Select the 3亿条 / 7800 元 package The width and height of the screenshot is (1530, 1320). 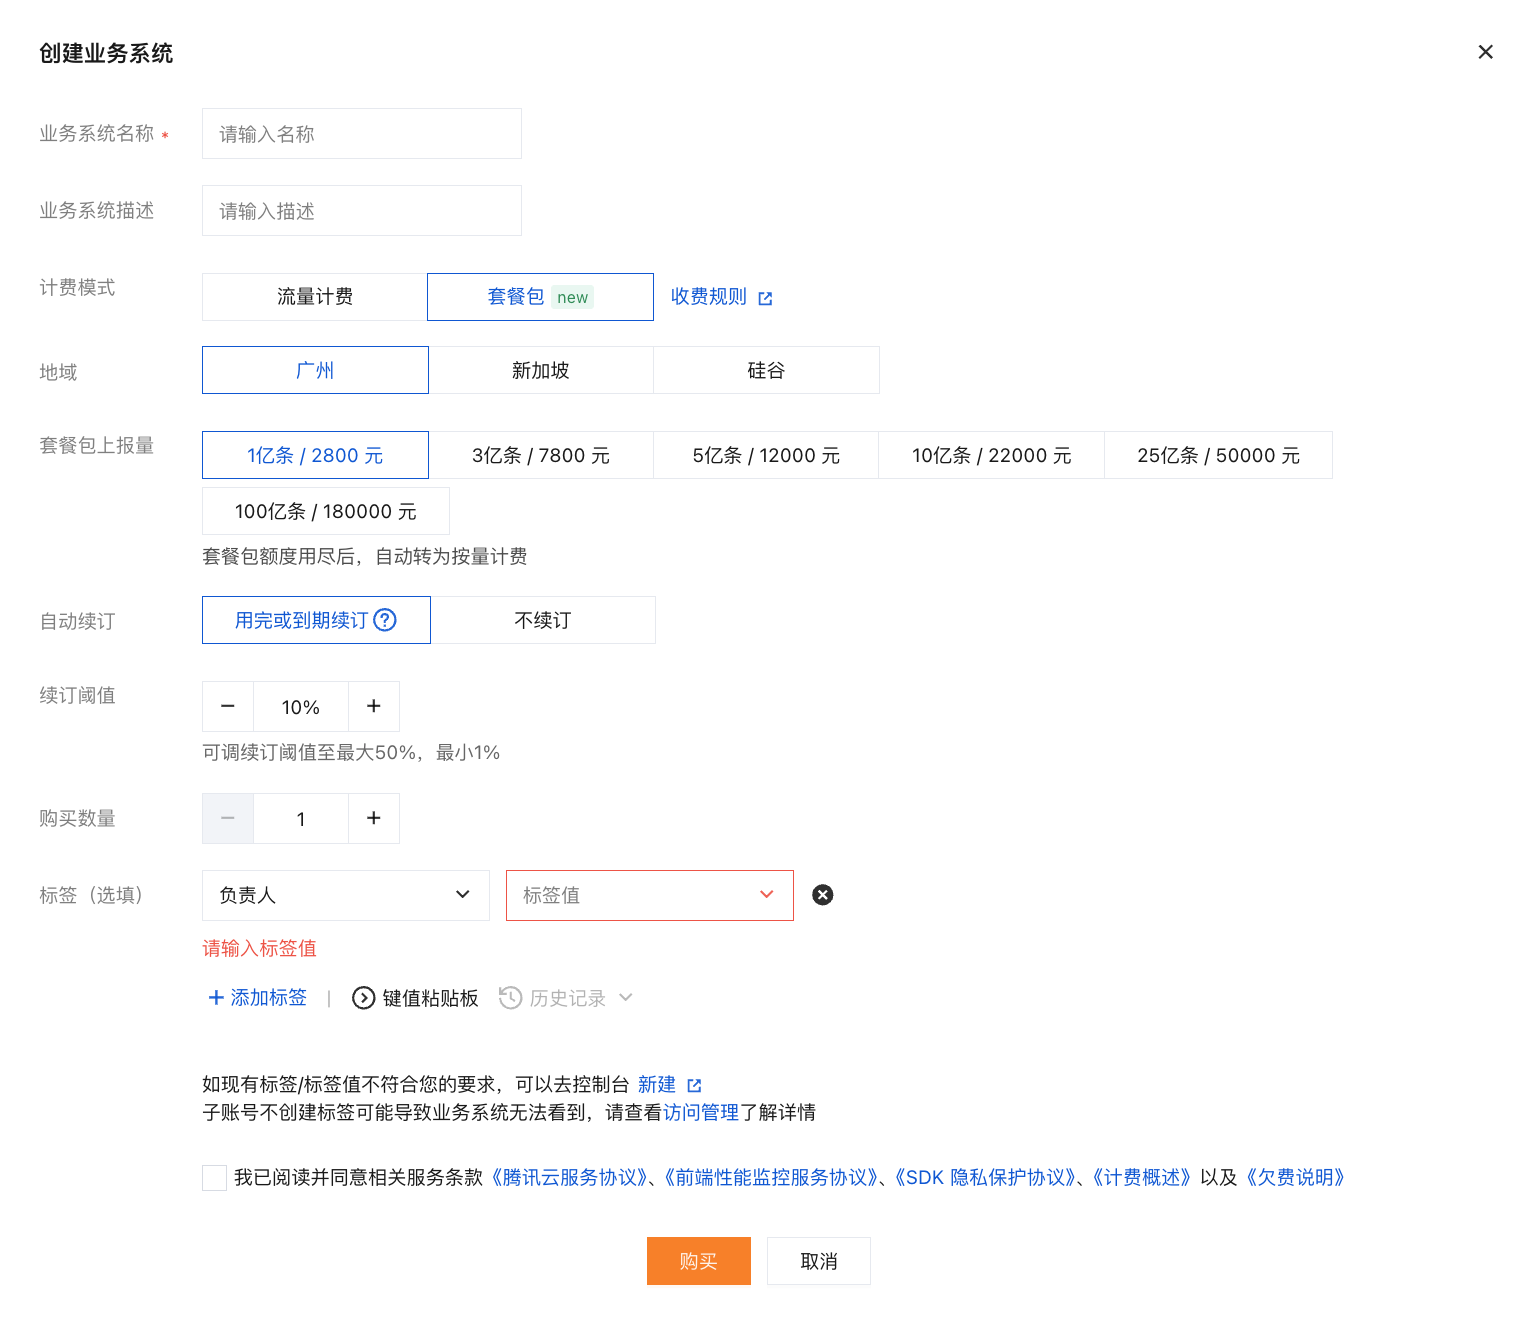(x=541, y=455)
